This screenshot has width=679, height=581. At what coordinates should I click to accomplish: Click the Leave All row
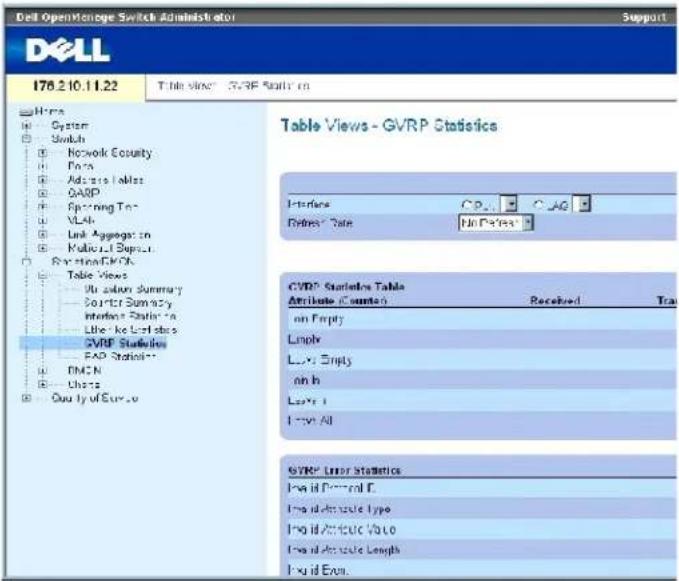click(x=478, y=420)
